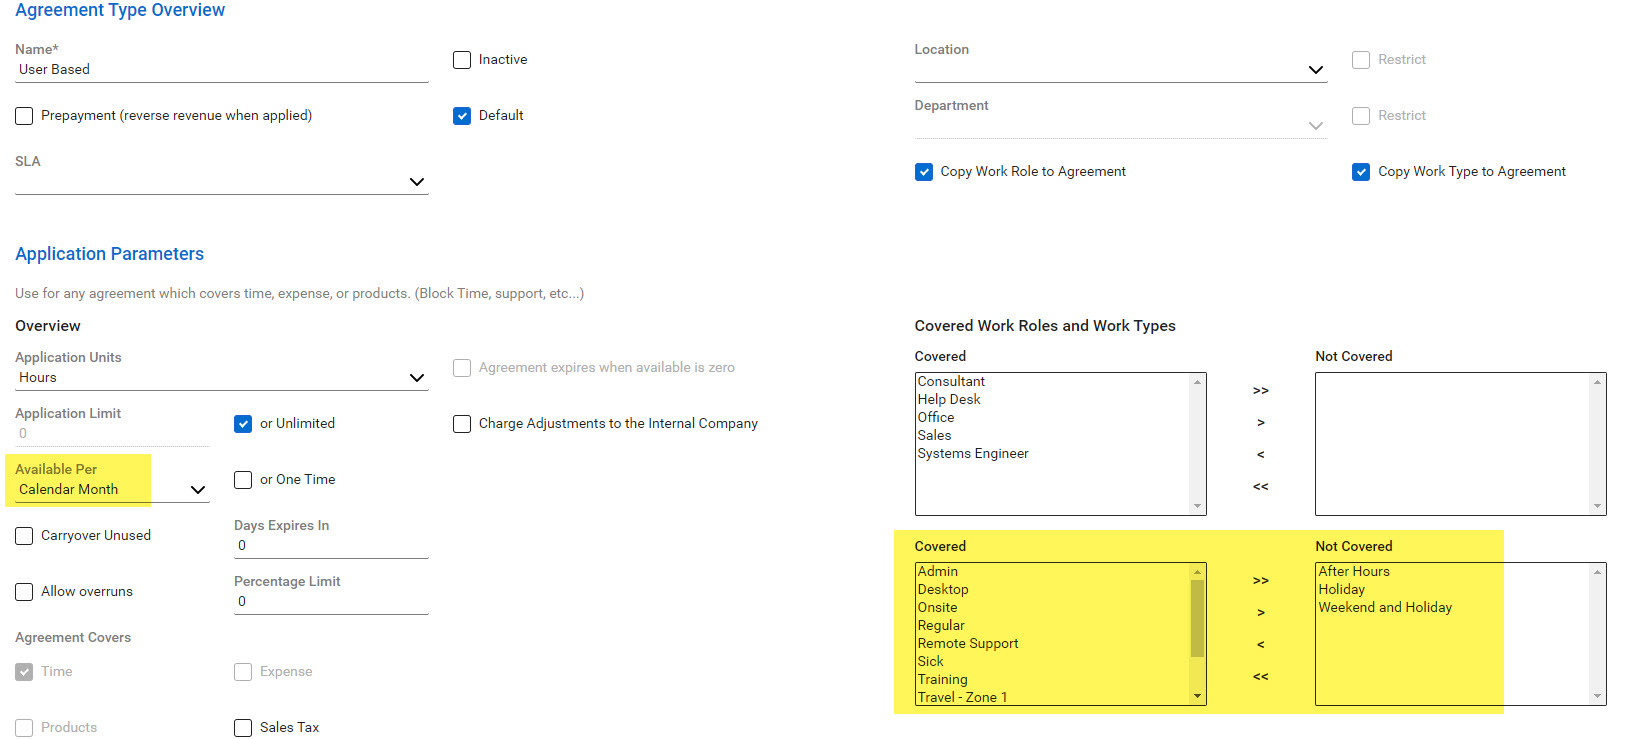
Task: Uncheck the Default checkbox
Action: click(x=462, y=116)
